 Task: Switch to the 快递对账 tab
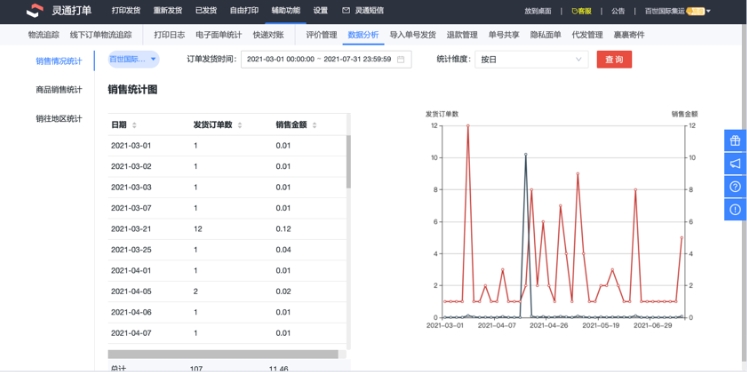click(268, 35)
